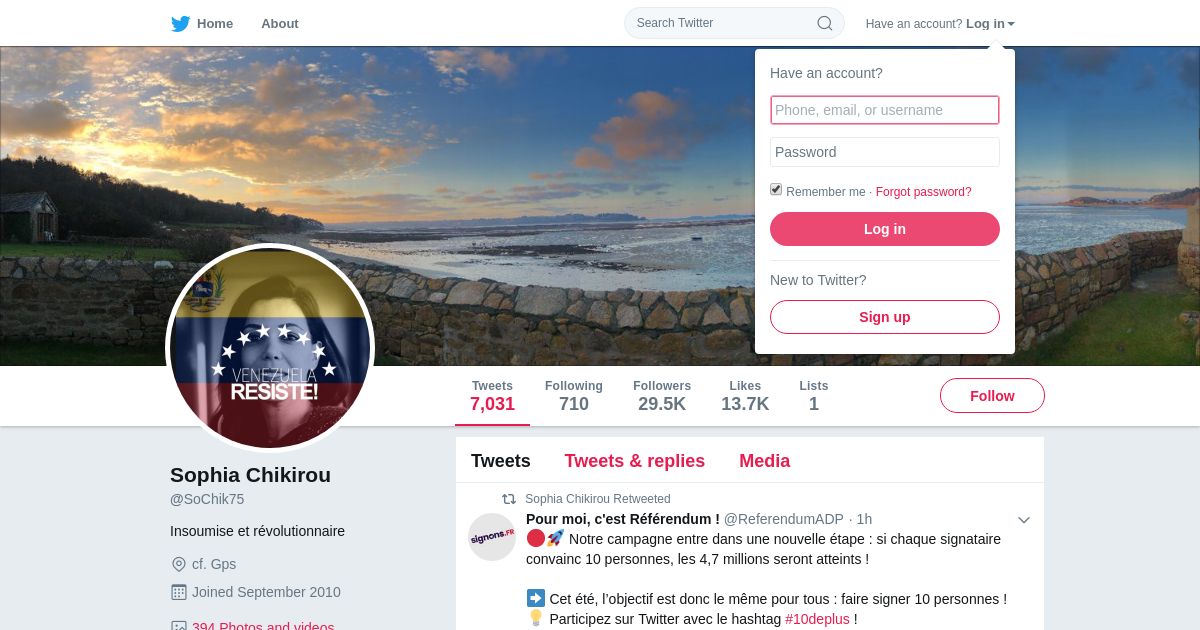Viewport: 1200px width, 630px height.
Task: Click the location pin icon
Action: (179, 564)
